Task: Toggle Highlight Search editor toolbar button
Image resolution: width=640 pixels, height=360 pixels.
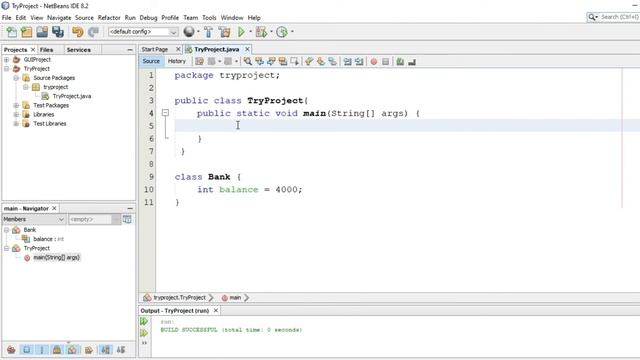Action: tap(283, 62)
